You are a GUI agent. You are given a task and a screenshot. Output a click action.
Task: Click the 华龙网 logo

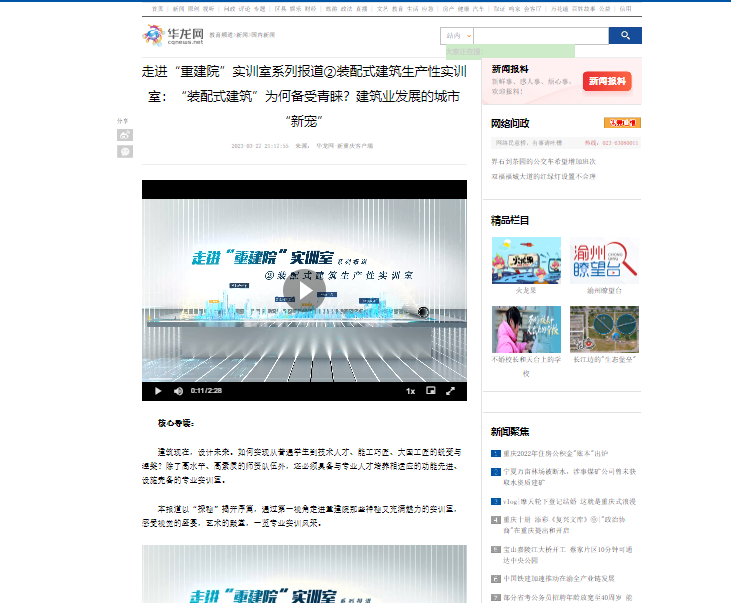click(x=172, y=37)
